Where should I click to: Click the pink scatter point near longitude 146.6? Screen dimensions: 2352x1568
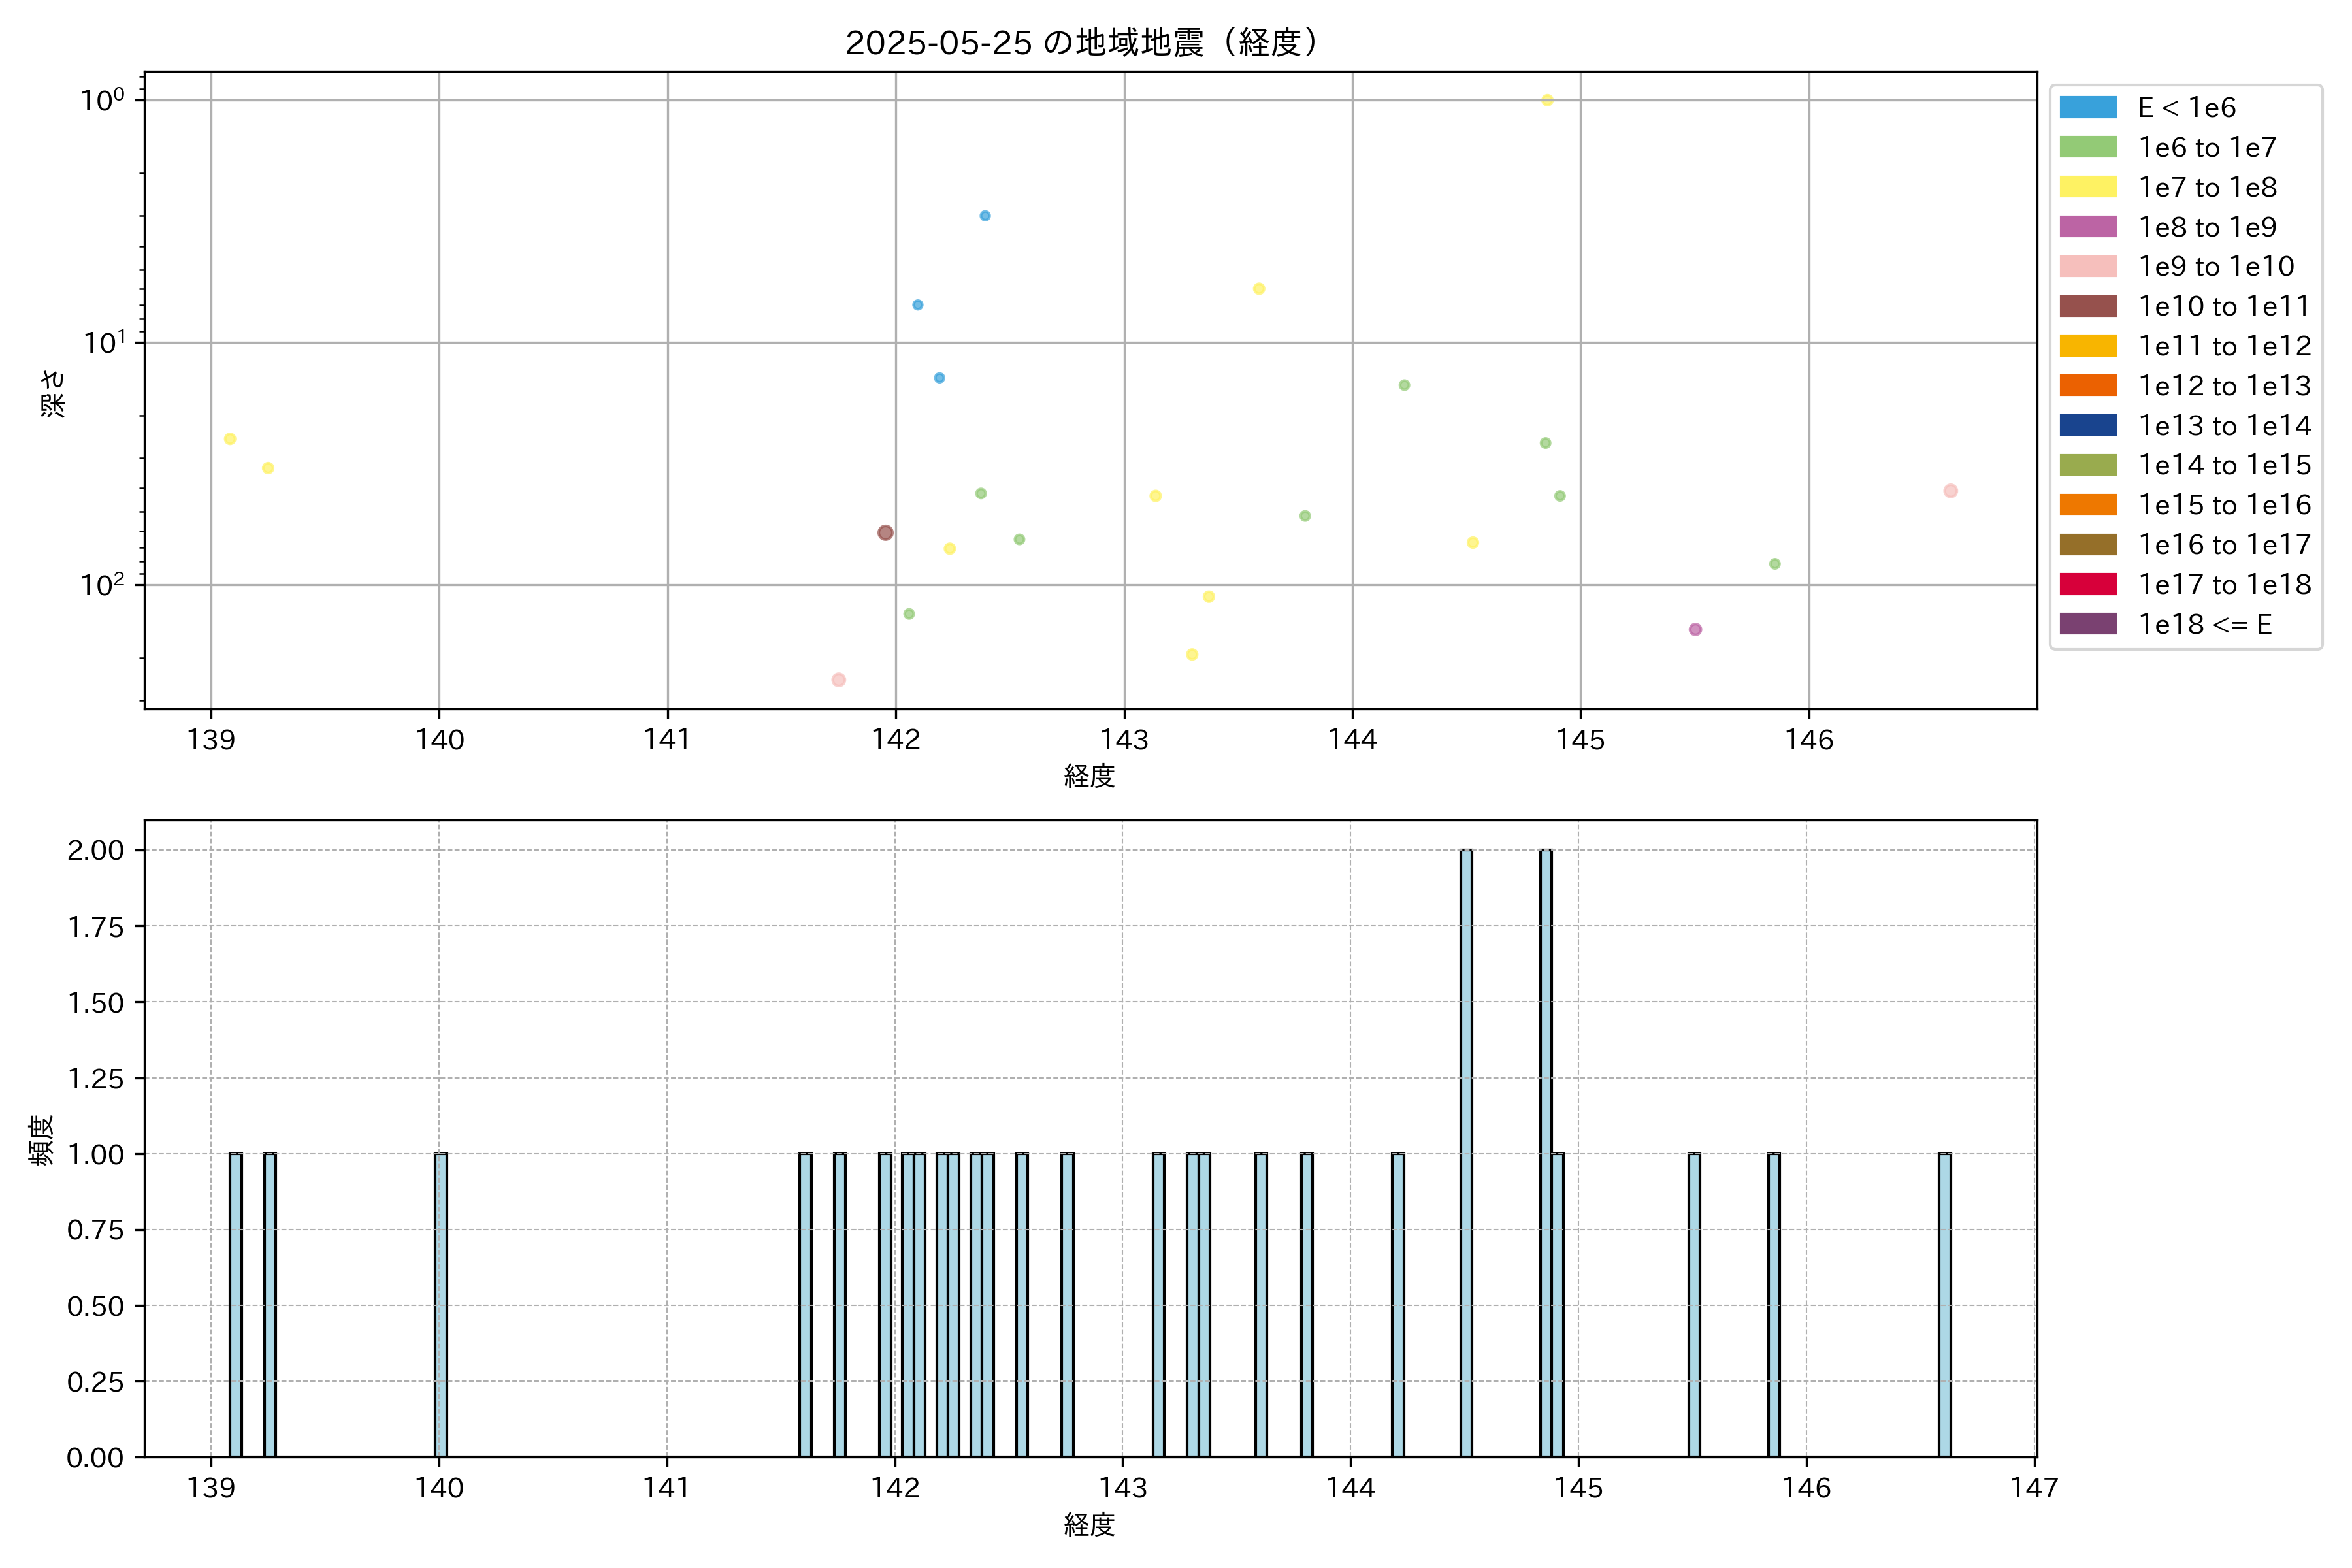[x=1950, y=491]
